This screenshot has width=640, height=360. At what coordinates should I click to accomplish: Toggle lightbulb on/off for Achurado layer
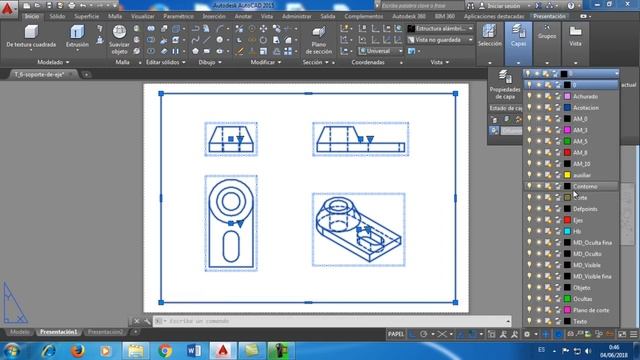coord(529,96)
